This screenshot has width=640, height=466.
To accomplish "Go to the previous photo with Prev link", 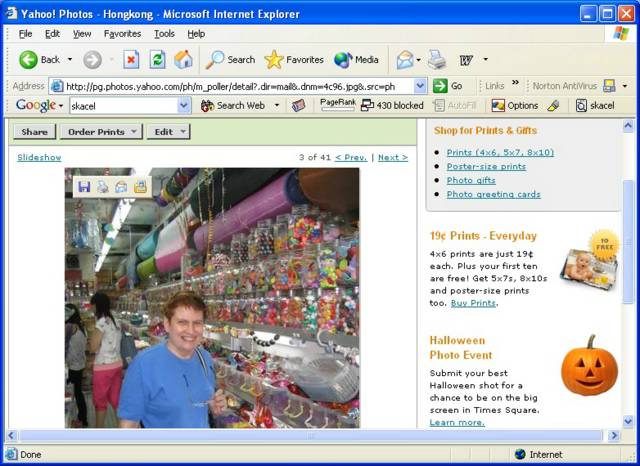I will click(x=351, y=158).
